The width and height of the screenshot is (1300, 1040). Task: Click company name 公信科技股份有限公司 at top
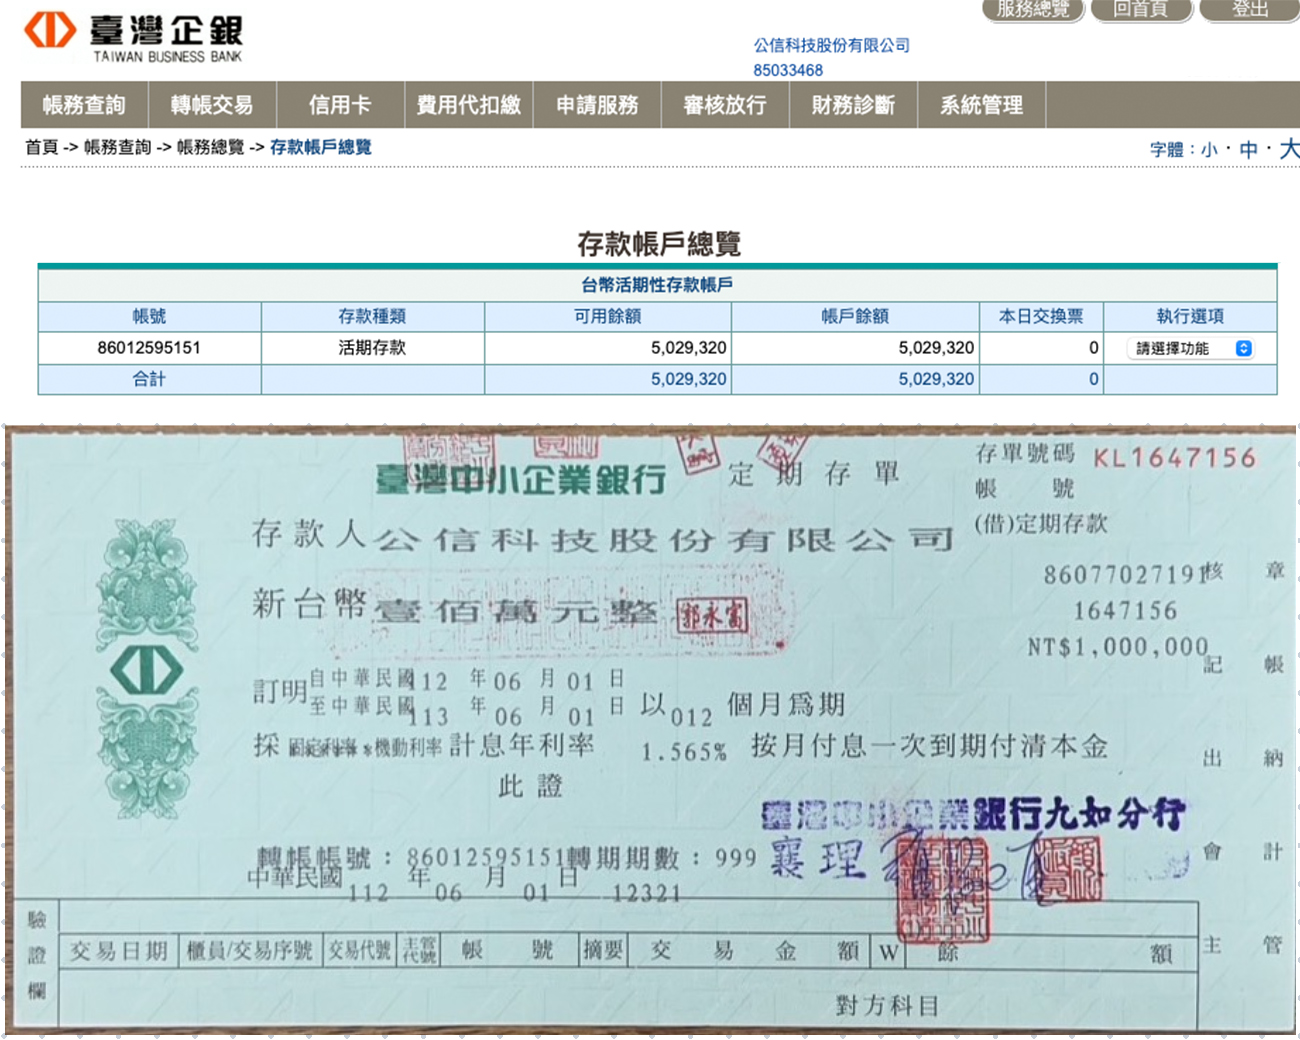[831, 45]
